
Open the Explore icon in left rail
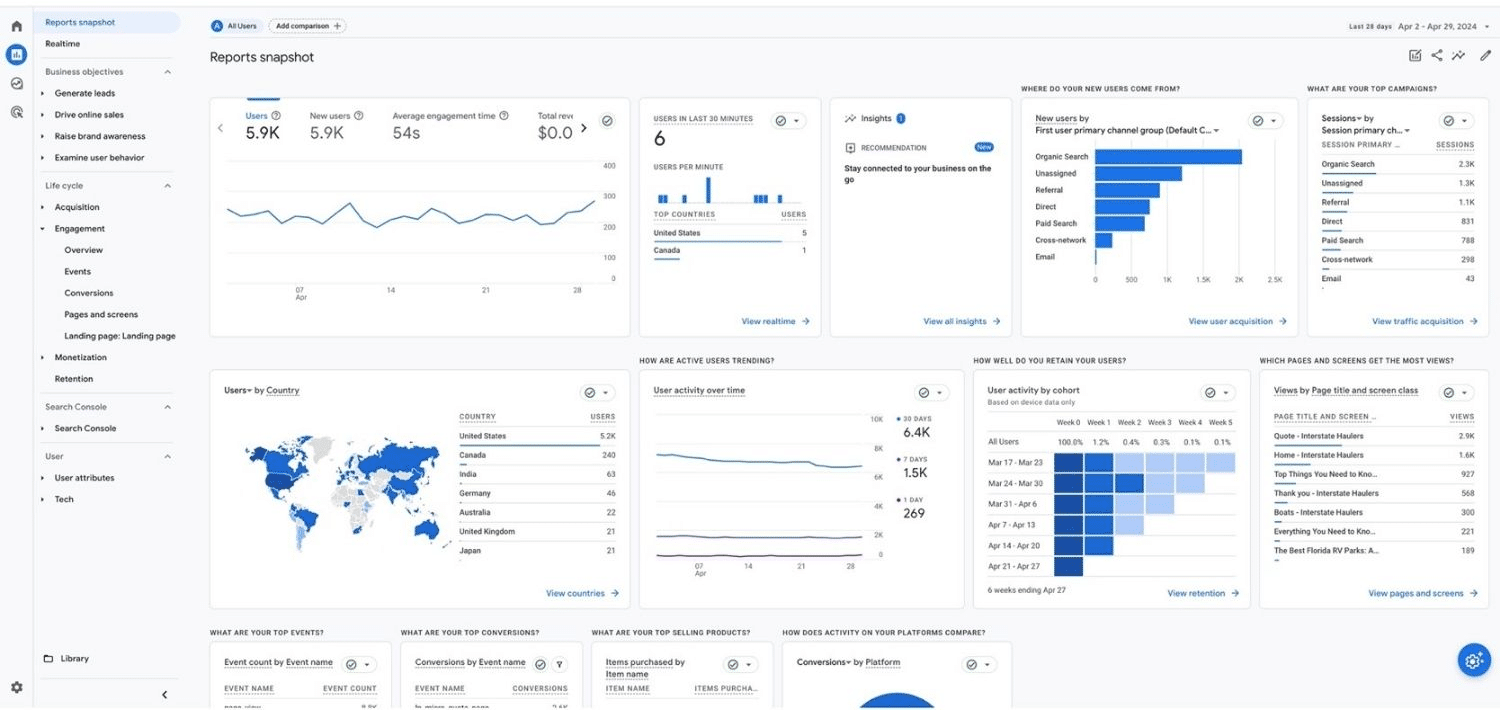coord(16,84)
